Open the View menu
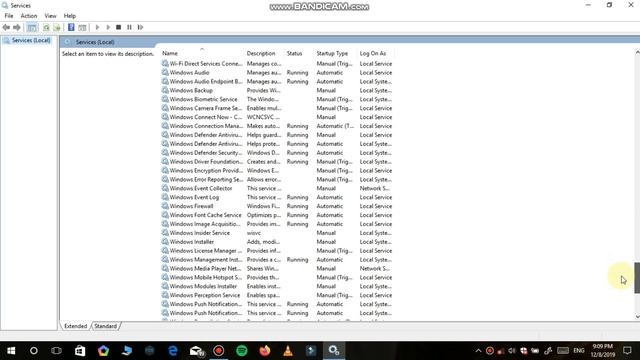 [x=50, y=16]
